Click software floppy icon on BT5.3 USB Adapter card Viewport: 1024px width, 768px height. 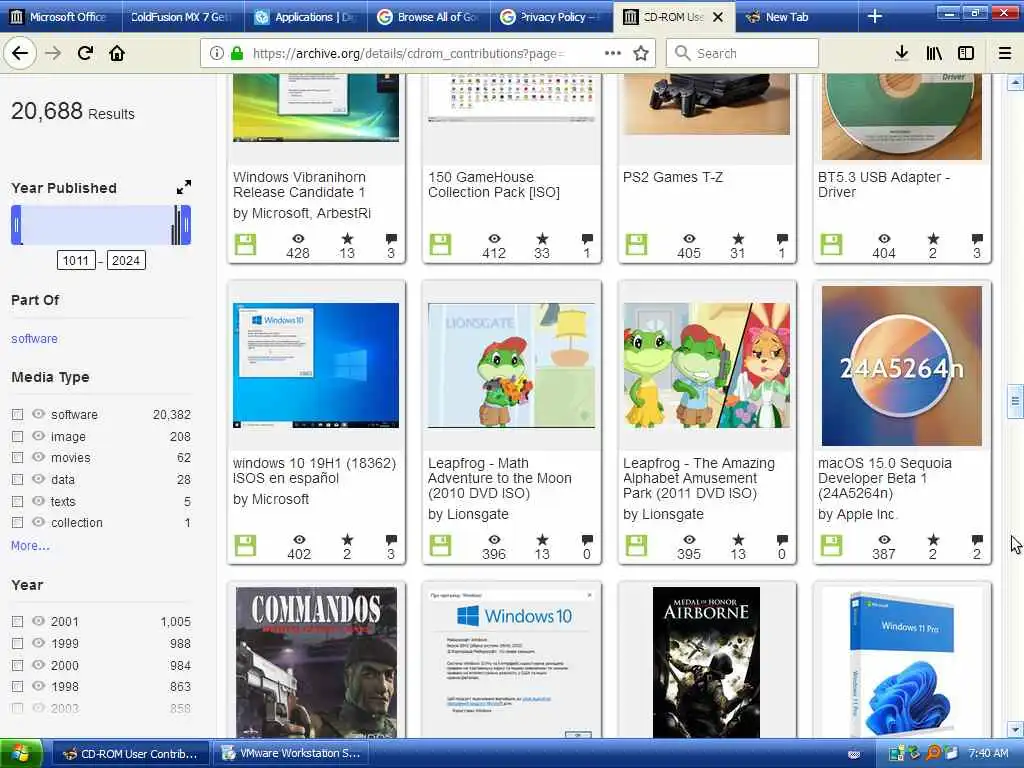click(831, 245)
